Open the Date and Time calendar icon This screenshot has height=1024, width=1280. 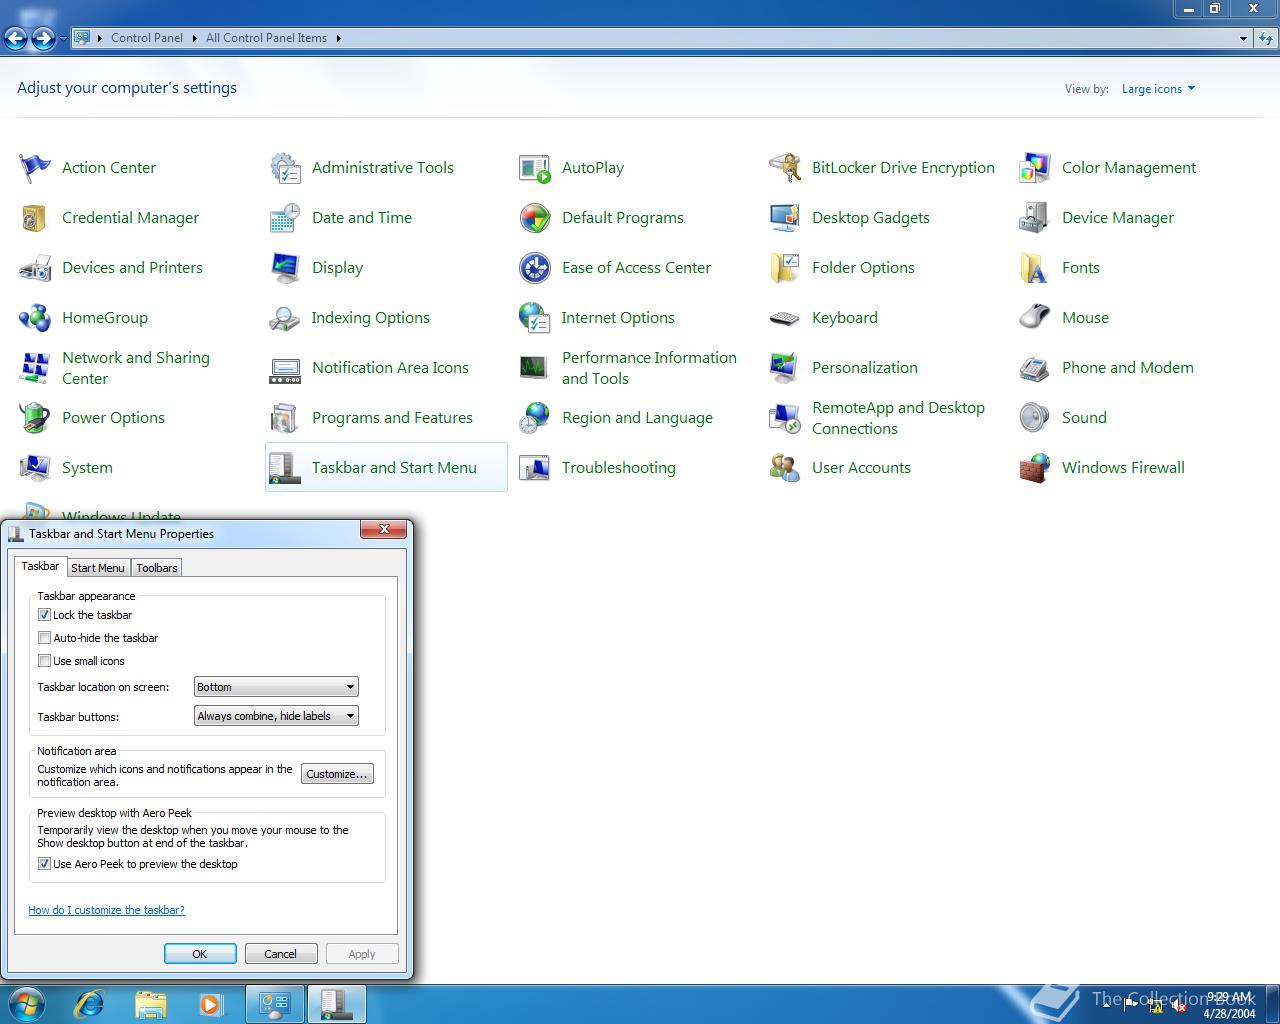pyautogui.click(x=285, y=218)
